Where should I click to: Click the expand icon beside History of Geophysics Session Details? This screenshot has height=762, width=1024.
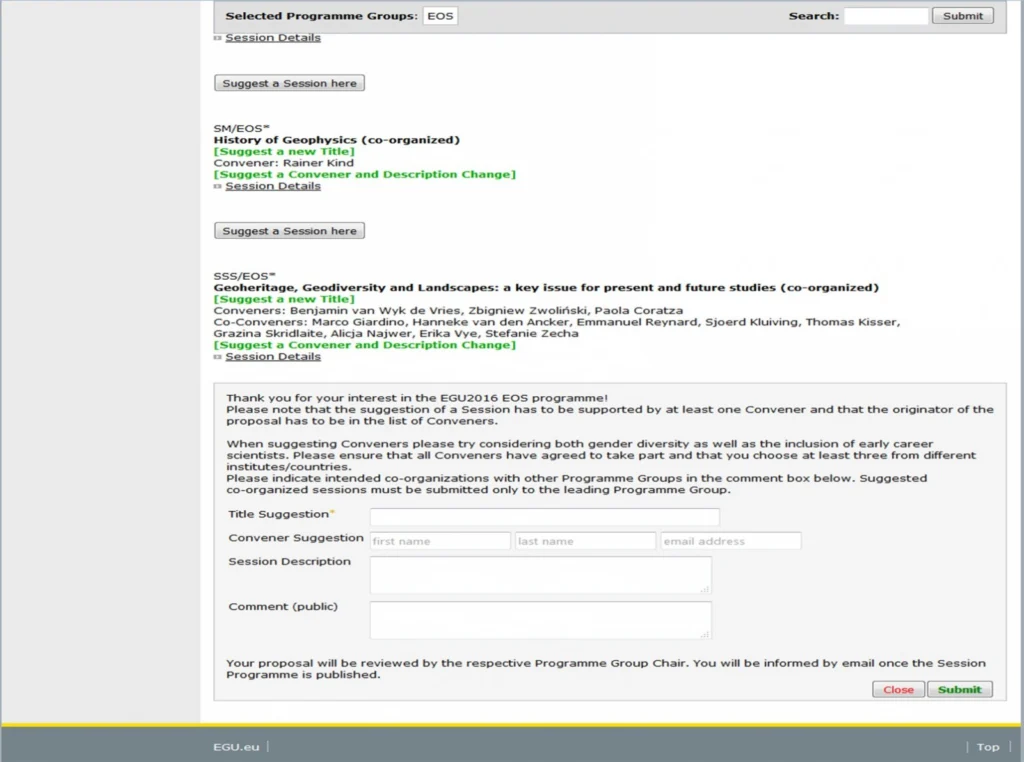(217, 187)
